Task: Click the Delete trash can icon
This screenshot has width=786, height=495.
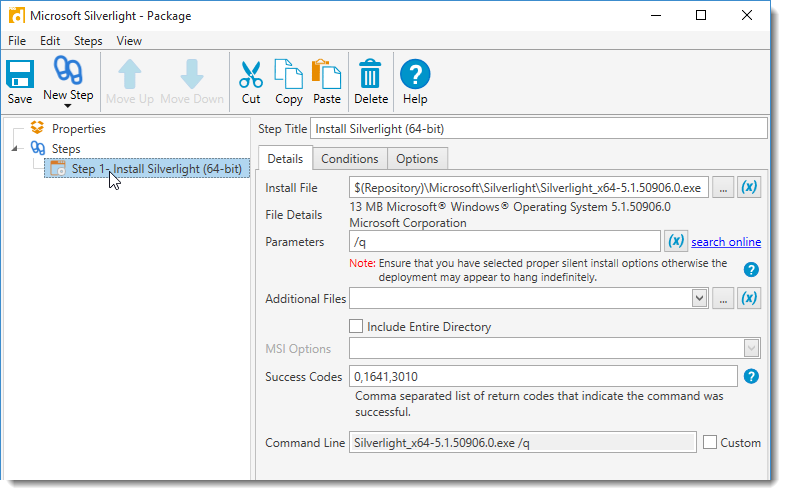Action: coord(370,75)
